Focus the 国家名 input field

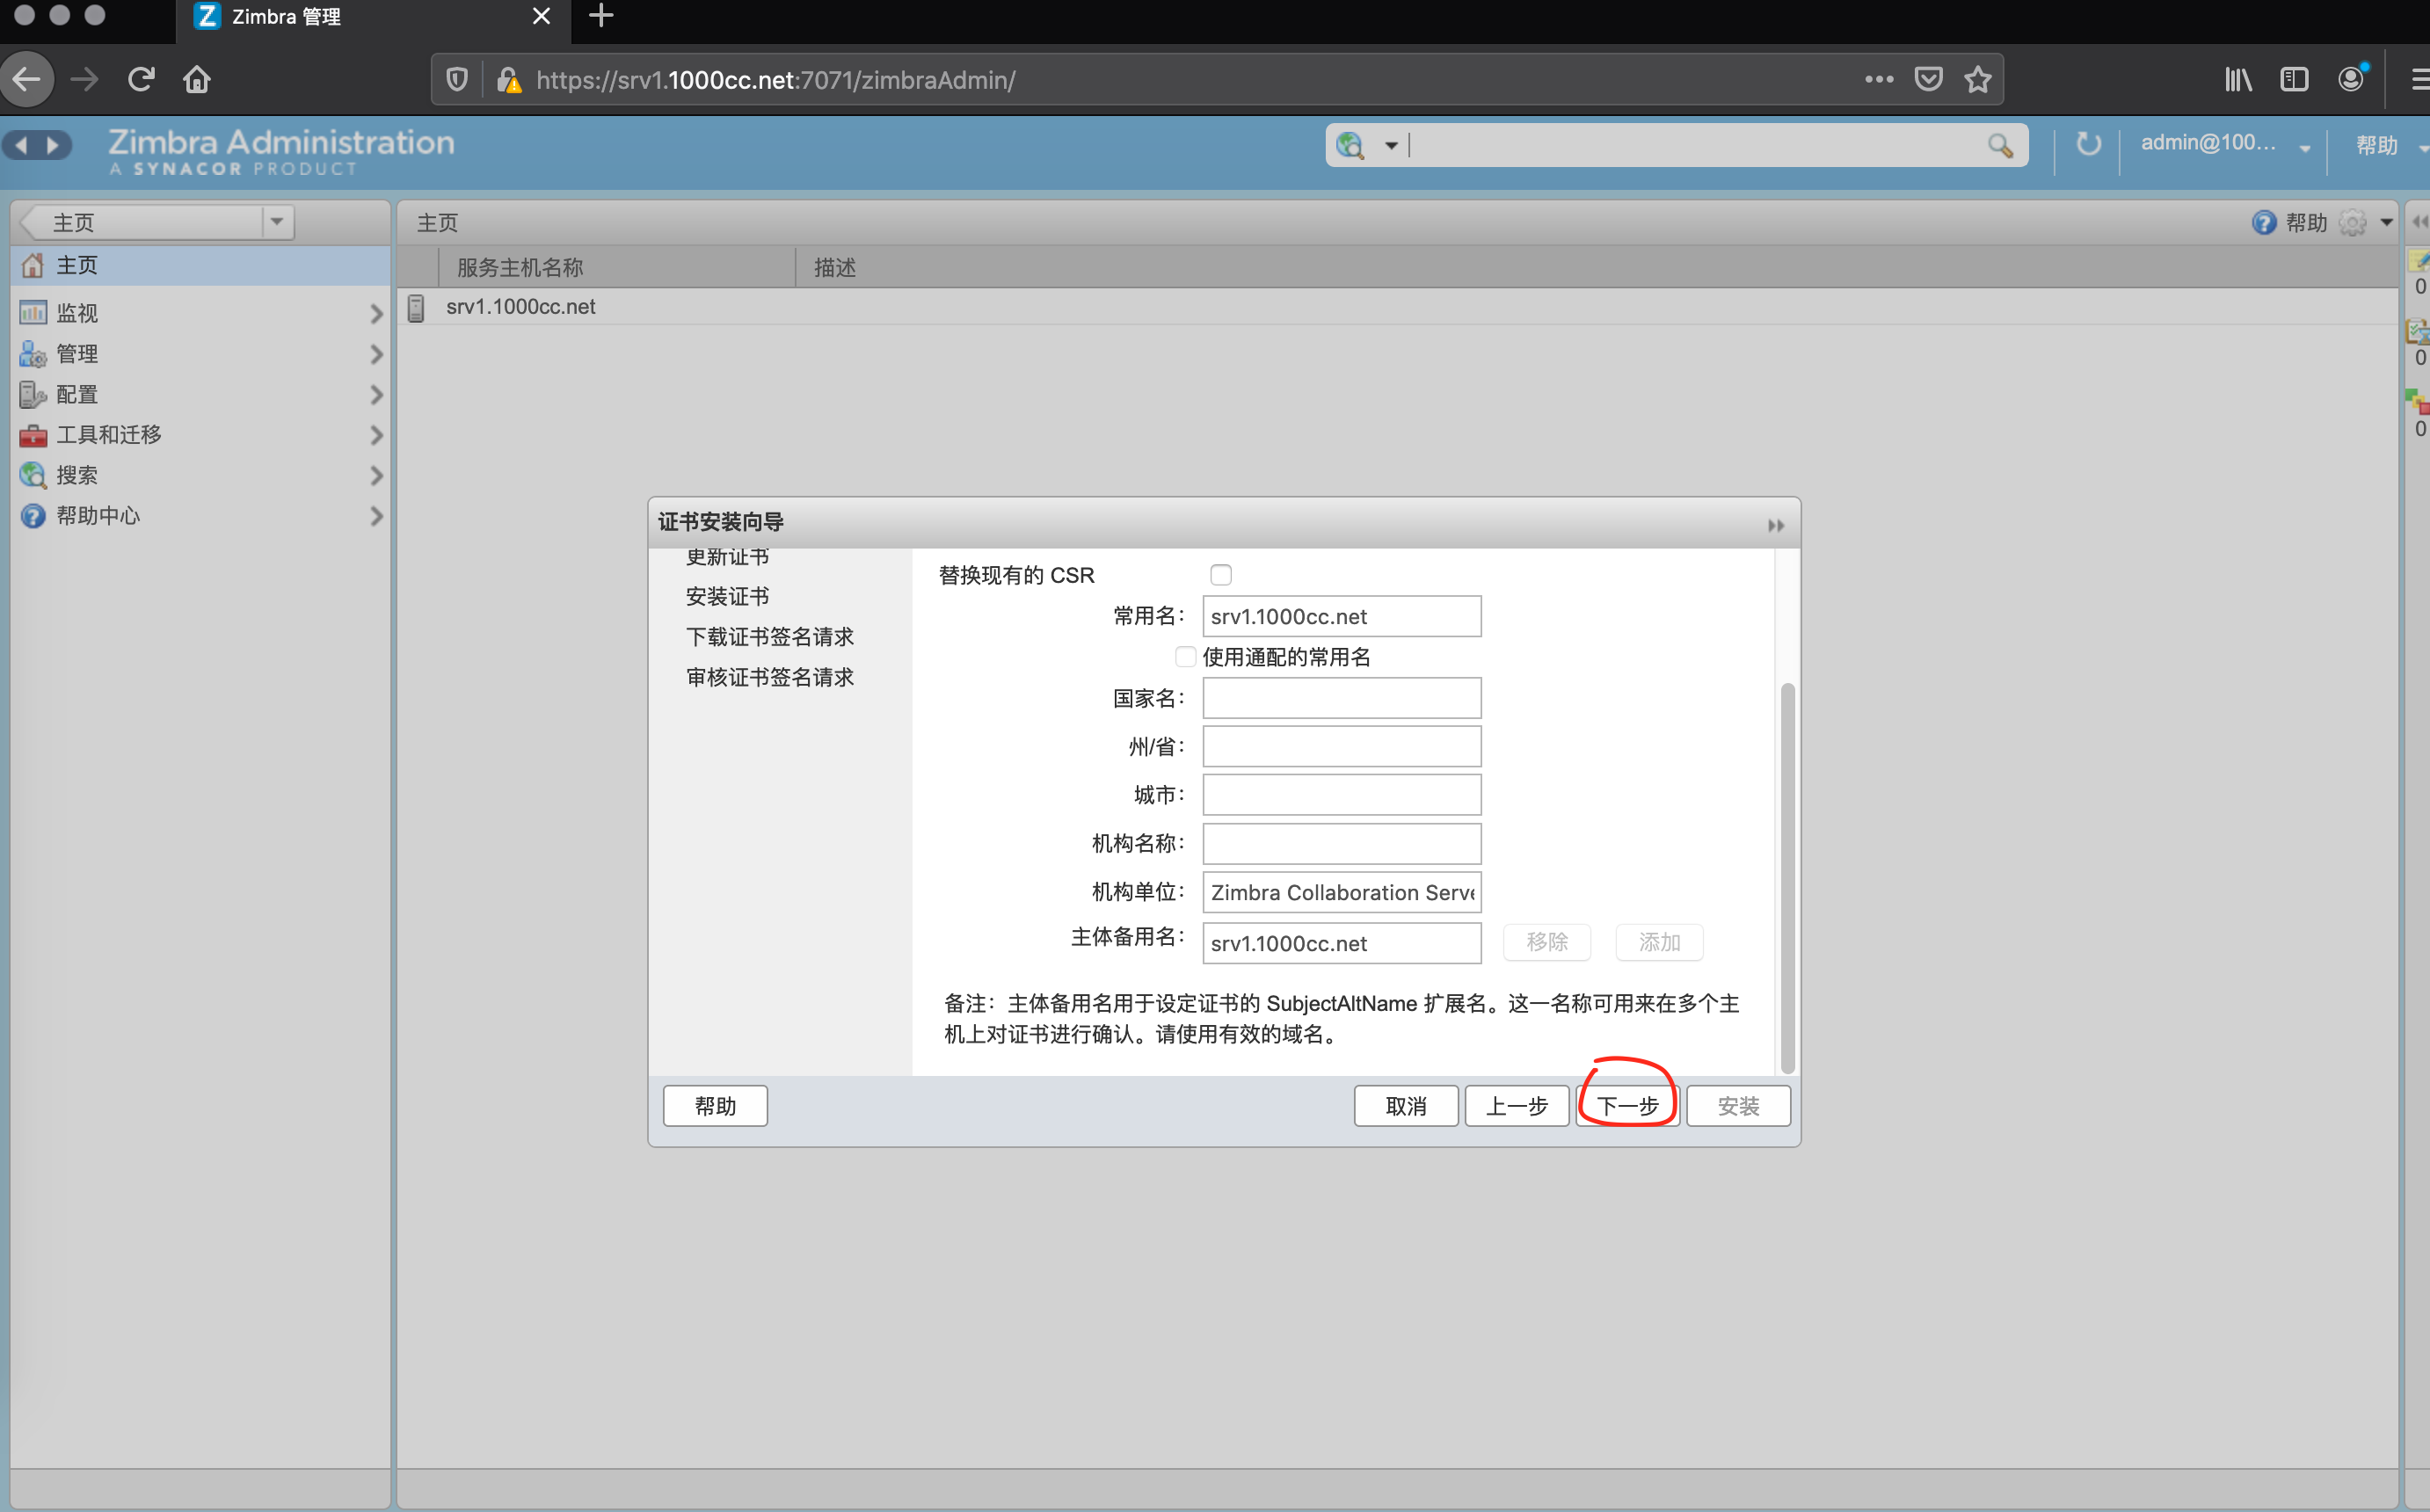1341,698
